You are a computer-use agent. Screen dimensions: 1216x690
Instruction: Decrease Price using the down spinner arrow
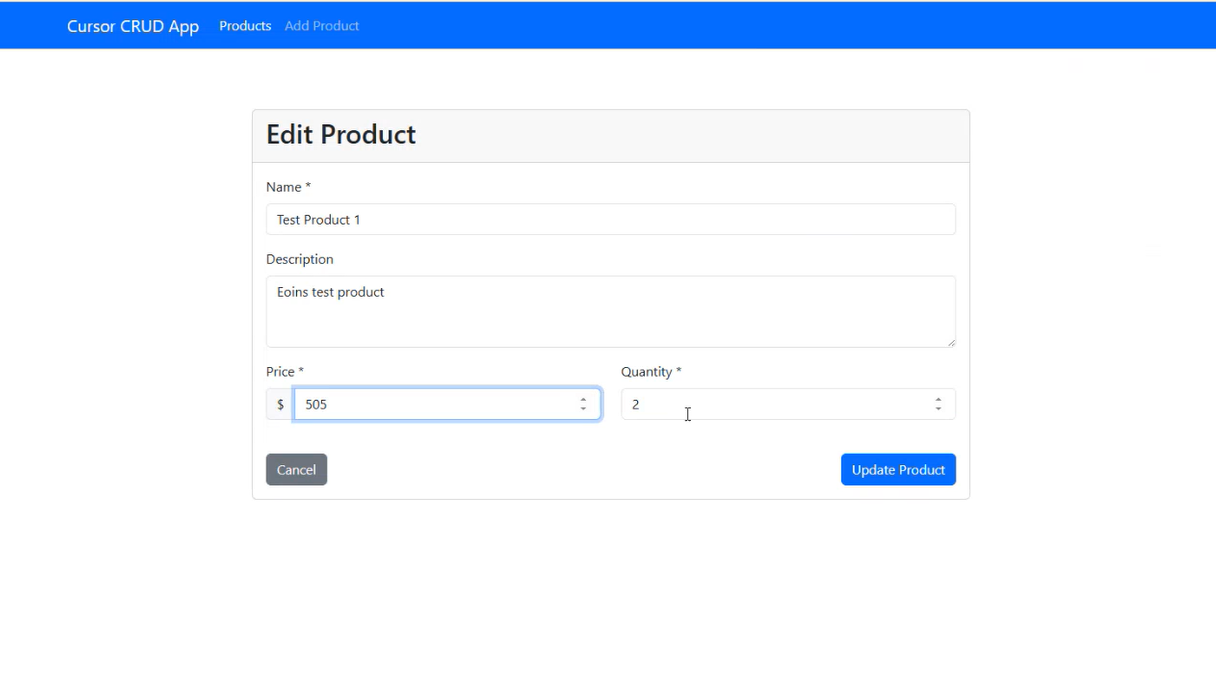583,409
